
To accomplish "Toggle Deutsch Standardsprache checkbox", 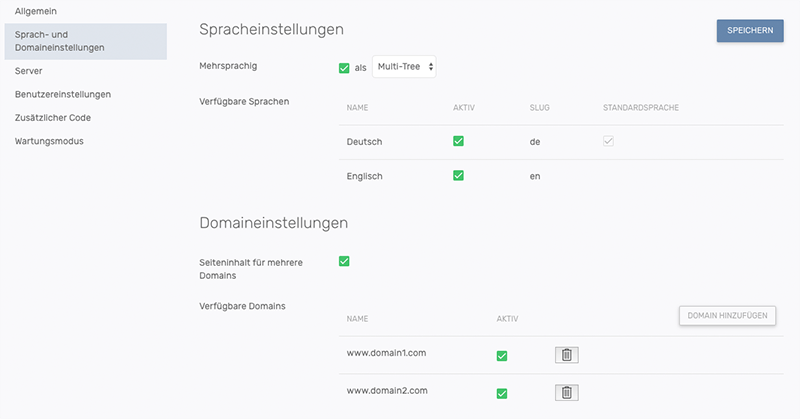I will (x=608, y=141).
